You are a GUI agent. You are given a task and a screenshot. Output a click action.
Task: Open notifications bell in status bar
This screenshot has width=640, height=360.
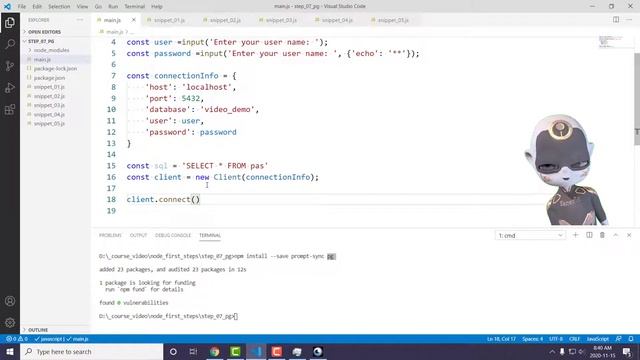631,339
